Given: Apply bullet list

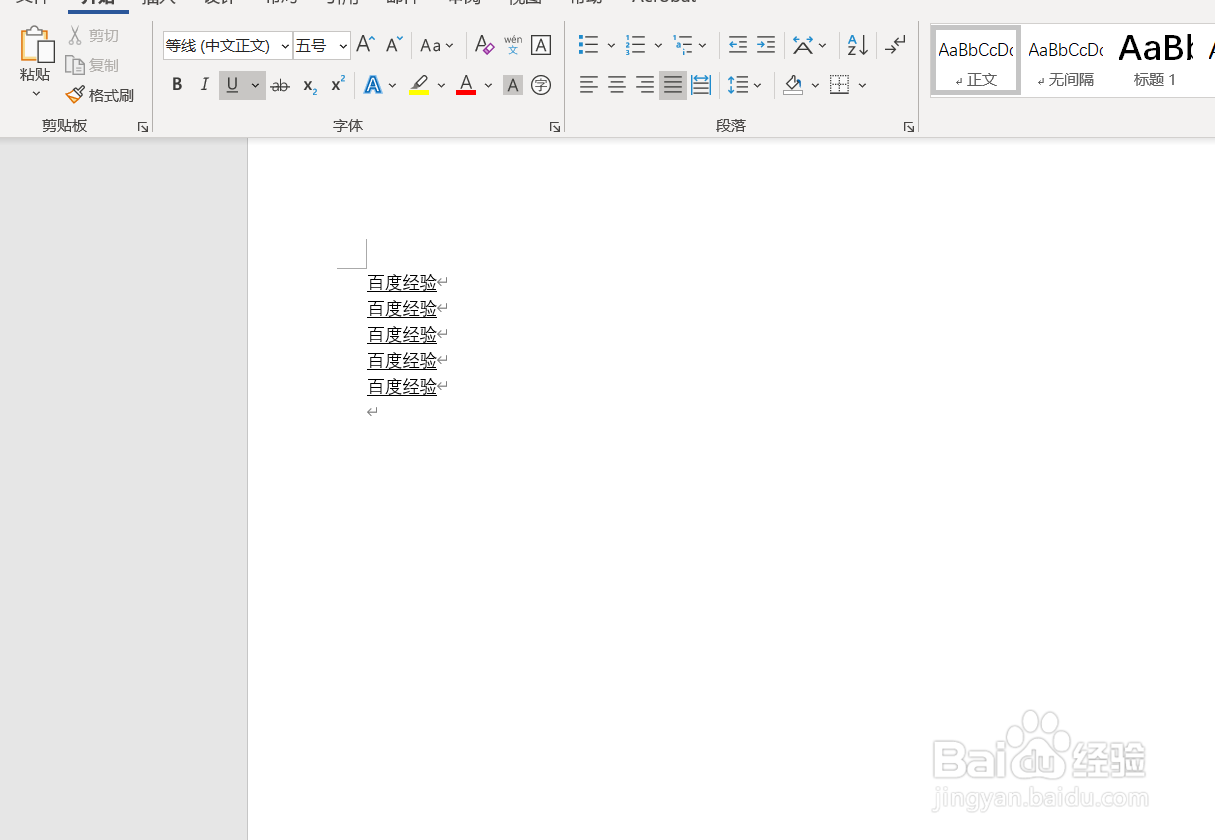Looking at the screenshot, I should tap(588, 45).
